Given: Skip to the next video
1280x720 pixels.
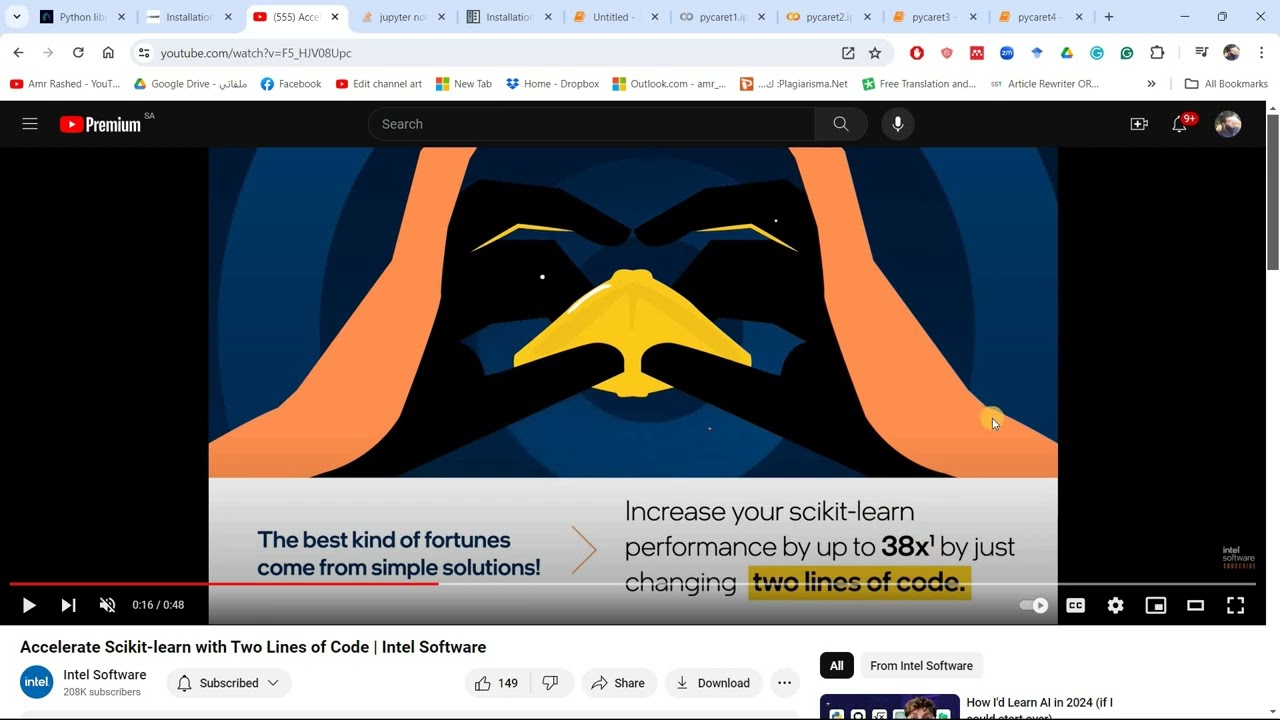Looking at the screenshot, I should pyautogui.click(x=68, y=605).
